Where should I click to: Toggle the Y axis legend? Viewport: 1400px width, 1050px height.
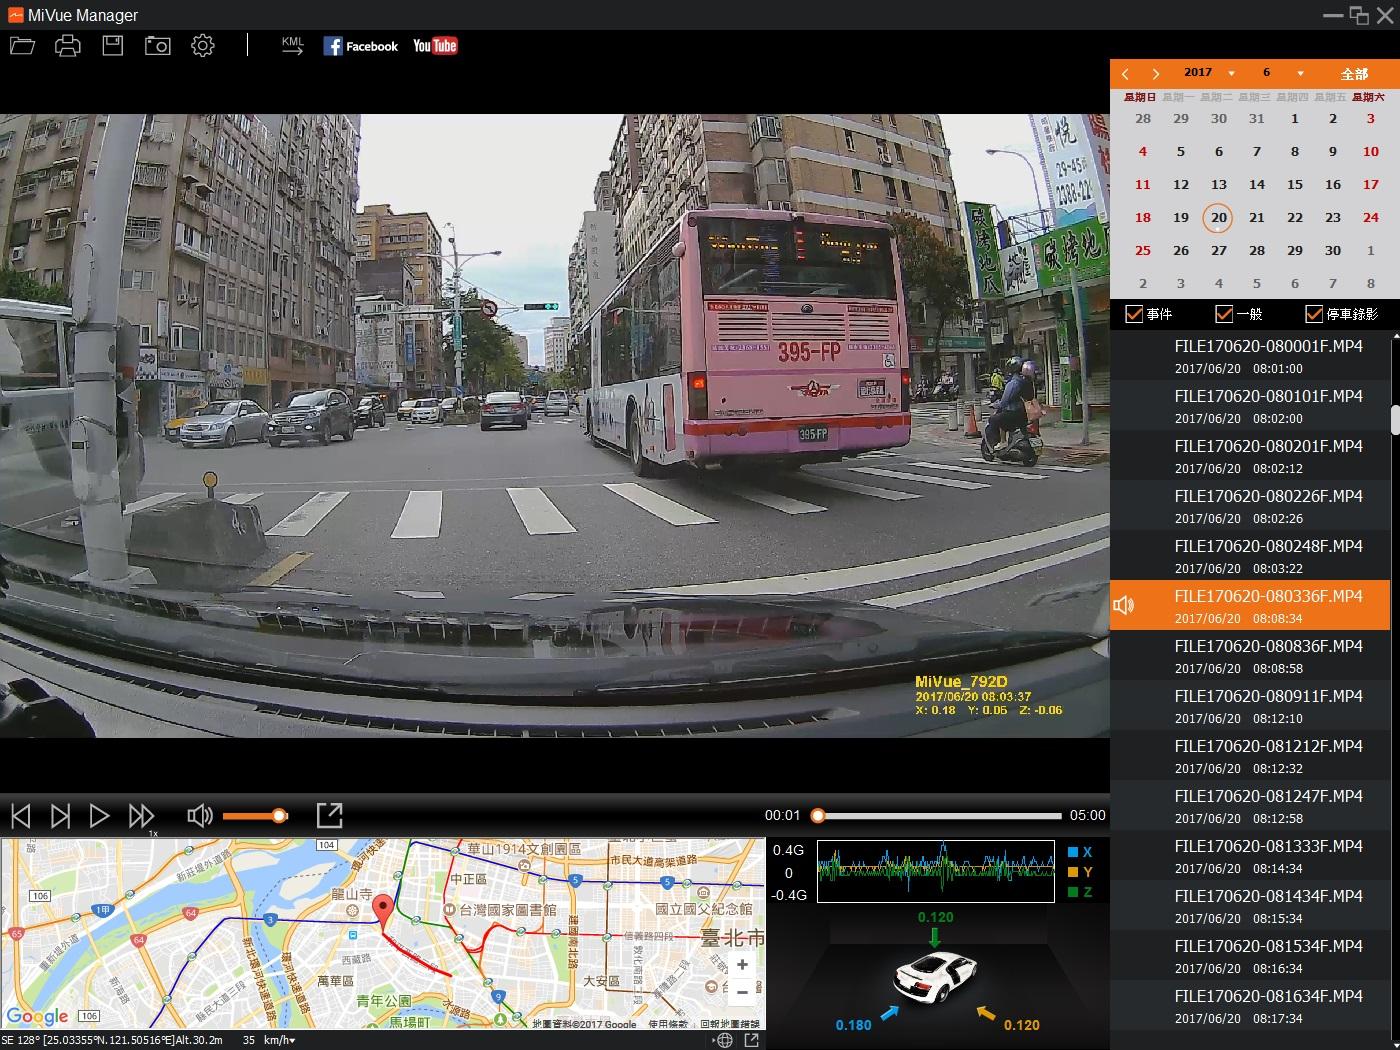tap(1080, 872)
